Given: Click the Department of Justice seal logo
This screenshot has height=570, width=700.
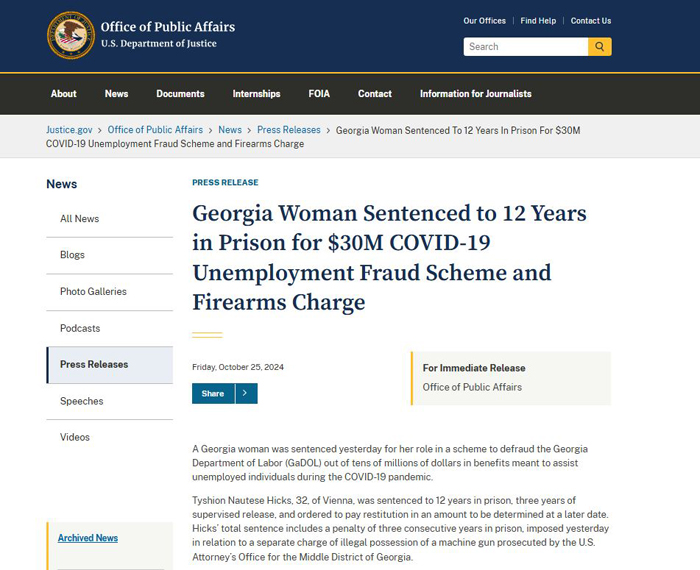Looking at the screenshot, I should point(71,35).
